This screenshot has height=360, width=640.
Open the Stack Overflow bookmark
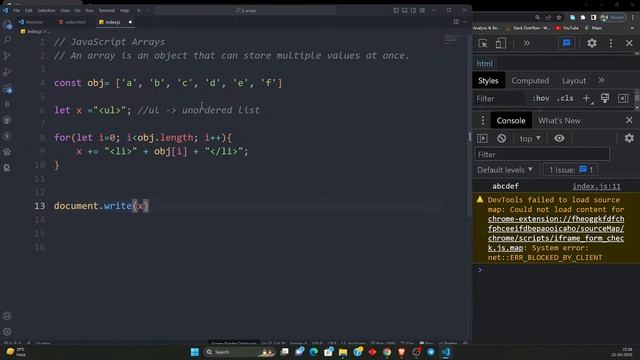click(527, 28)
